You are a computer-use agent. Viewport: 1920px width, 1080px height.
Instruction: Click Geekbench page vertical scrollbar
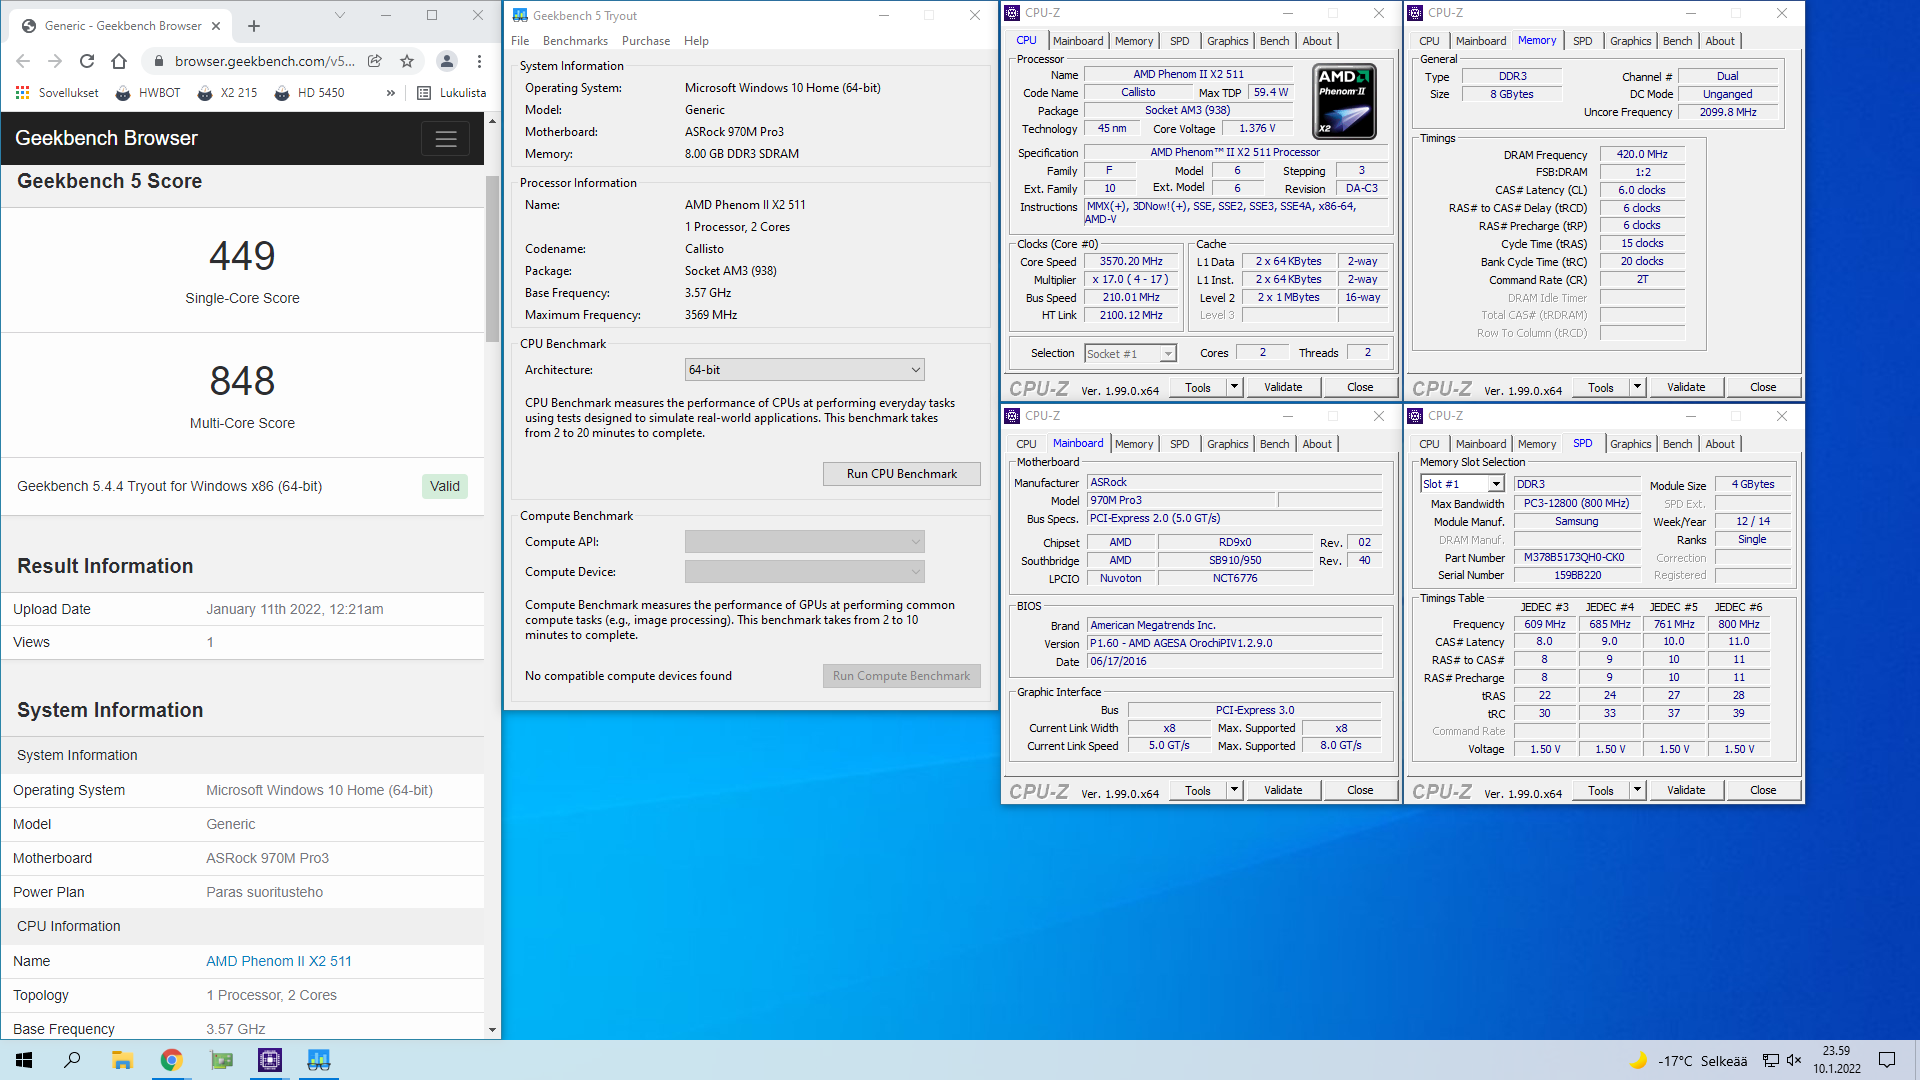[x=492, y=260]
